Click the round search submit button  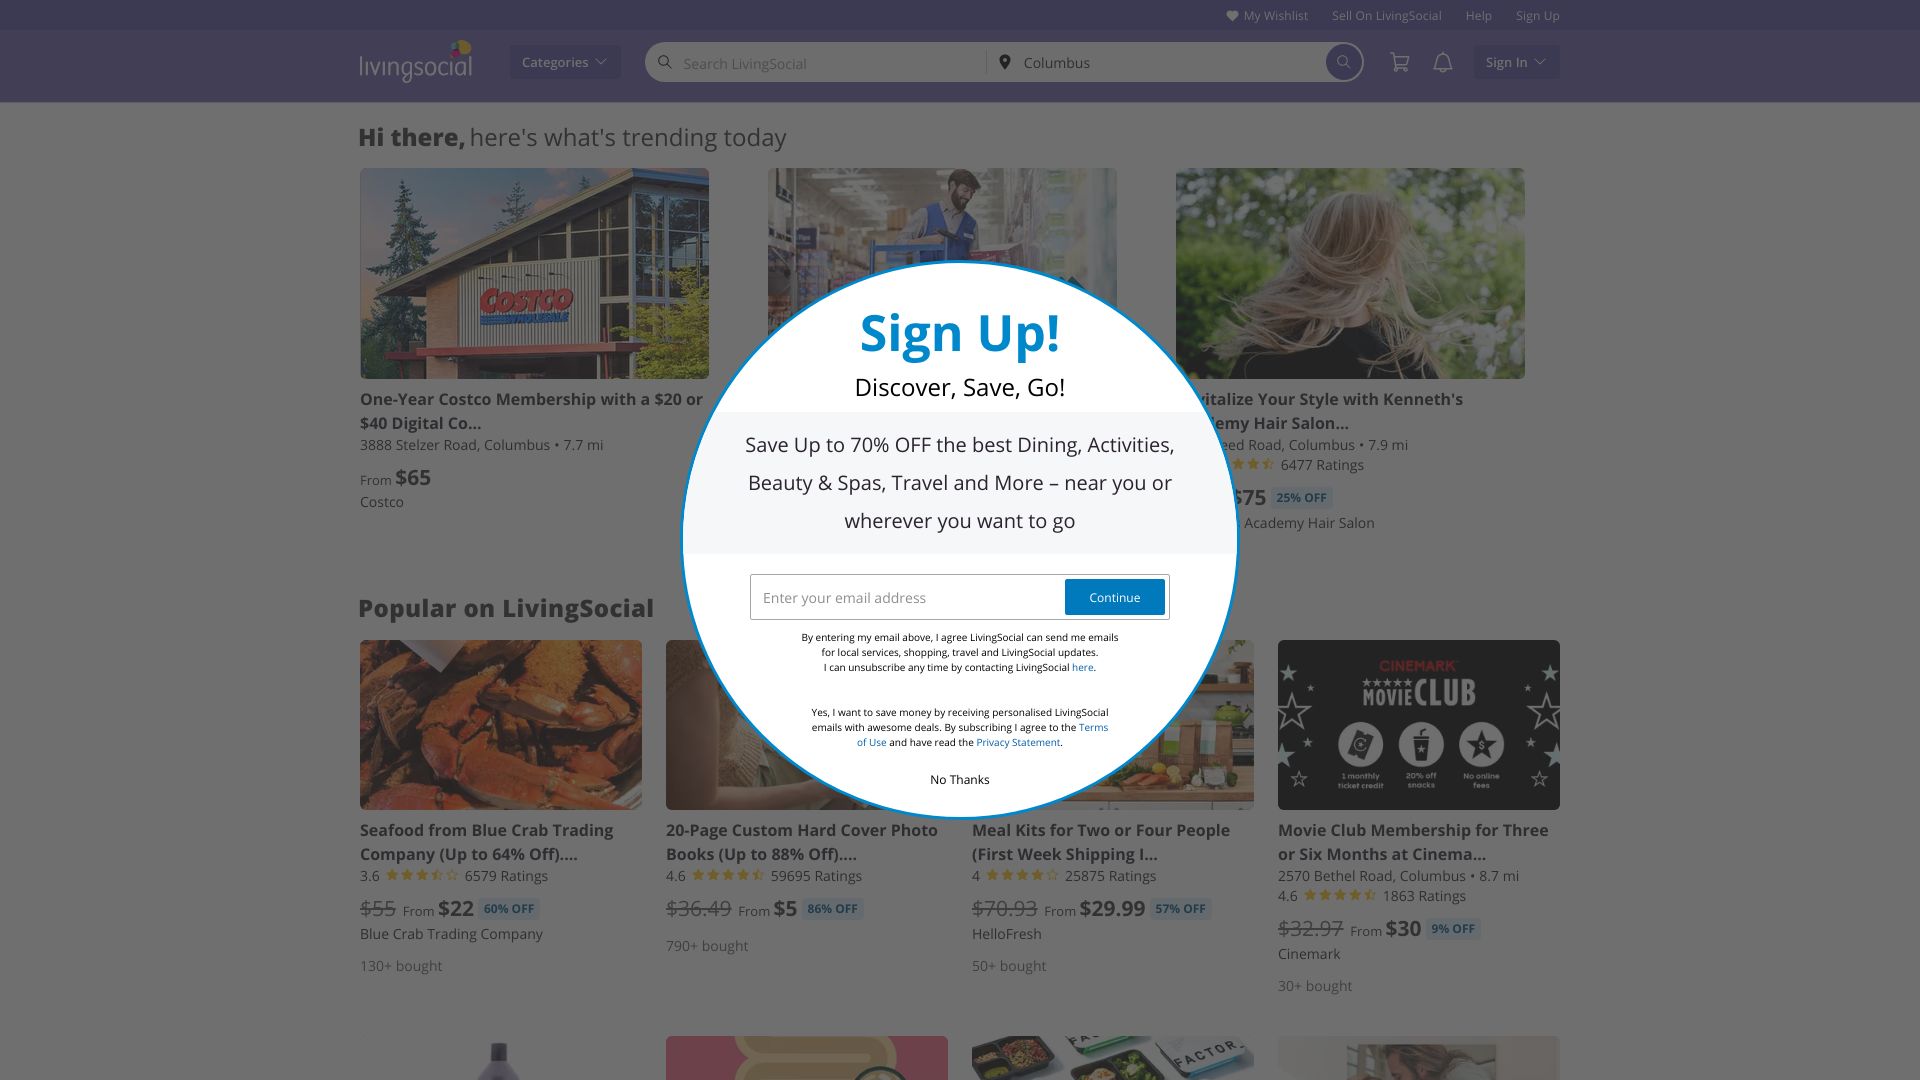pyautogui.click(x=1344, y=62)
